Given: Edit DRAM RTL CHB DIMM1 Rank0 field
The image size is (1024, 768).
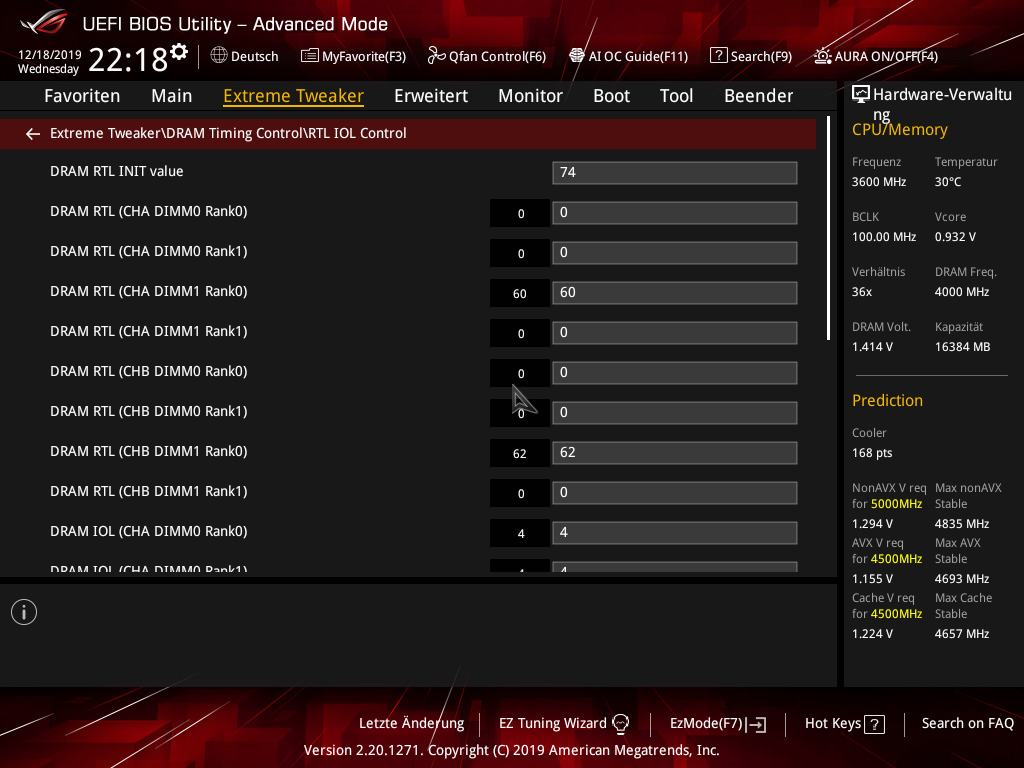Looking at the screenshot, I should click(x=675, y=453).
